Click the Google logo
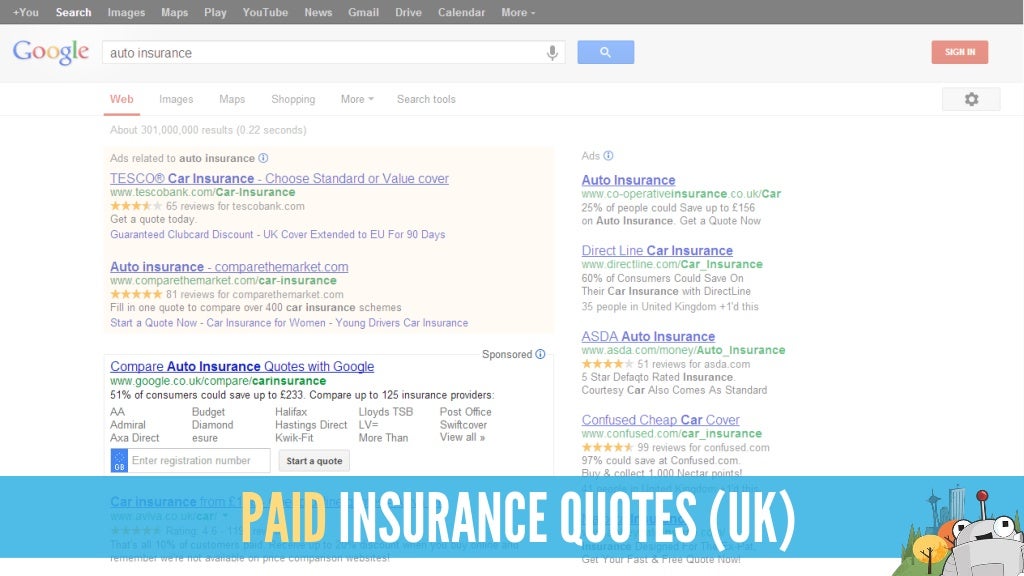This screenshot has height=576, width=1024. 51,52
